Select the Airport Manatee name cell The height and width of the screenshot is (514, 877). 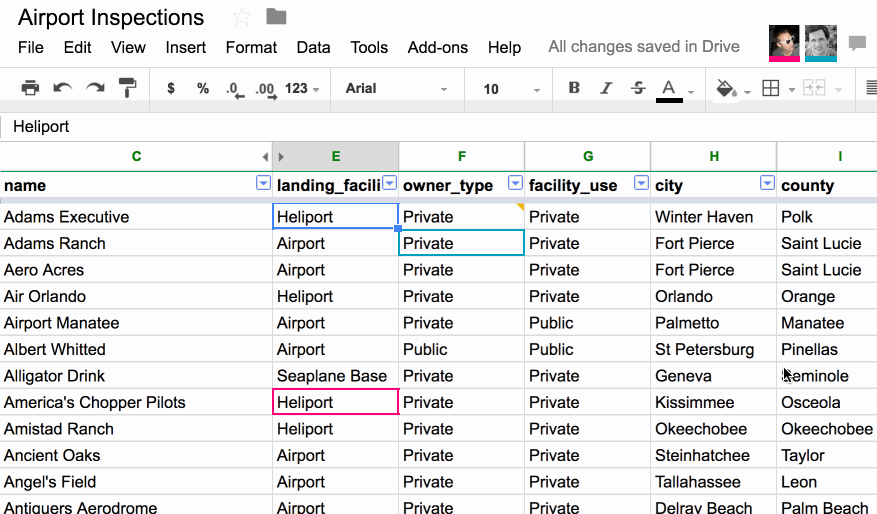pos(136,323)
